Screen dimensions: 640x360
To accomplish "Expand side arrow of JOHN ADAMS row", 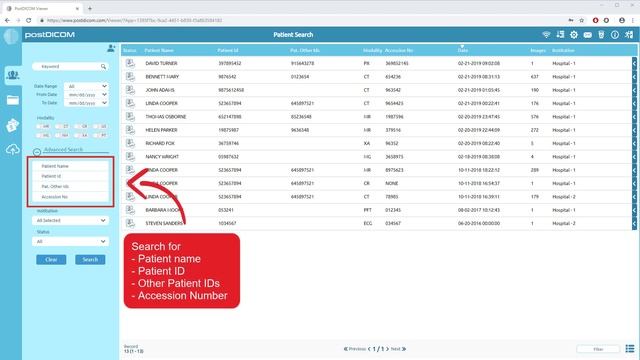I will coord(634,90).
